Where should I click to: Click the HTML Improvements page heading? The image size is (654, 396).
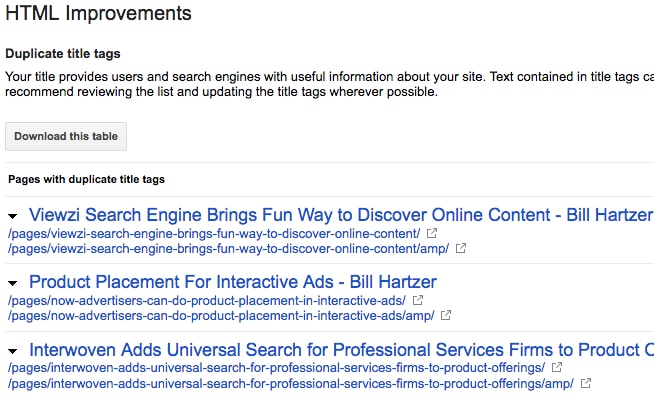[x=98, y=13]
